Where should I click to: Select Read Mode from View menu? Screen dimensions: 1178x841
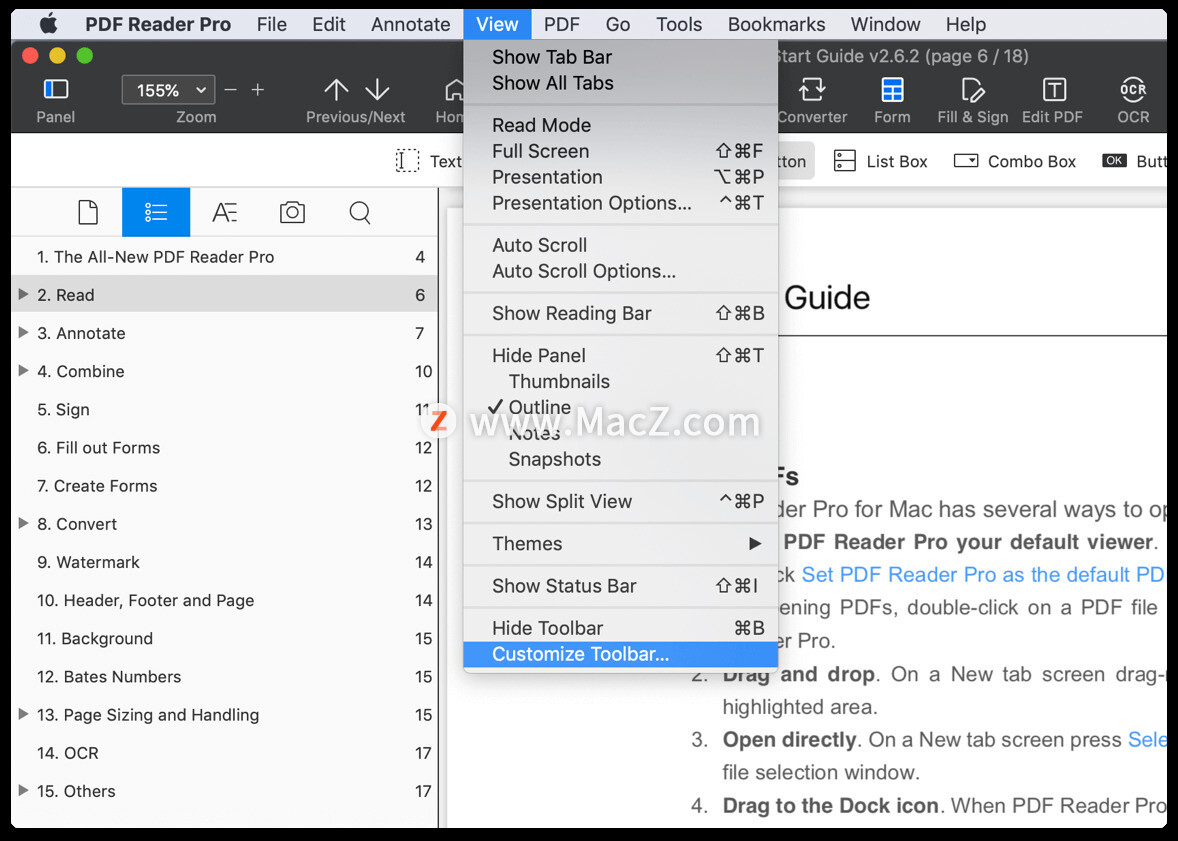pyautogui.click(x=621, y=125)
